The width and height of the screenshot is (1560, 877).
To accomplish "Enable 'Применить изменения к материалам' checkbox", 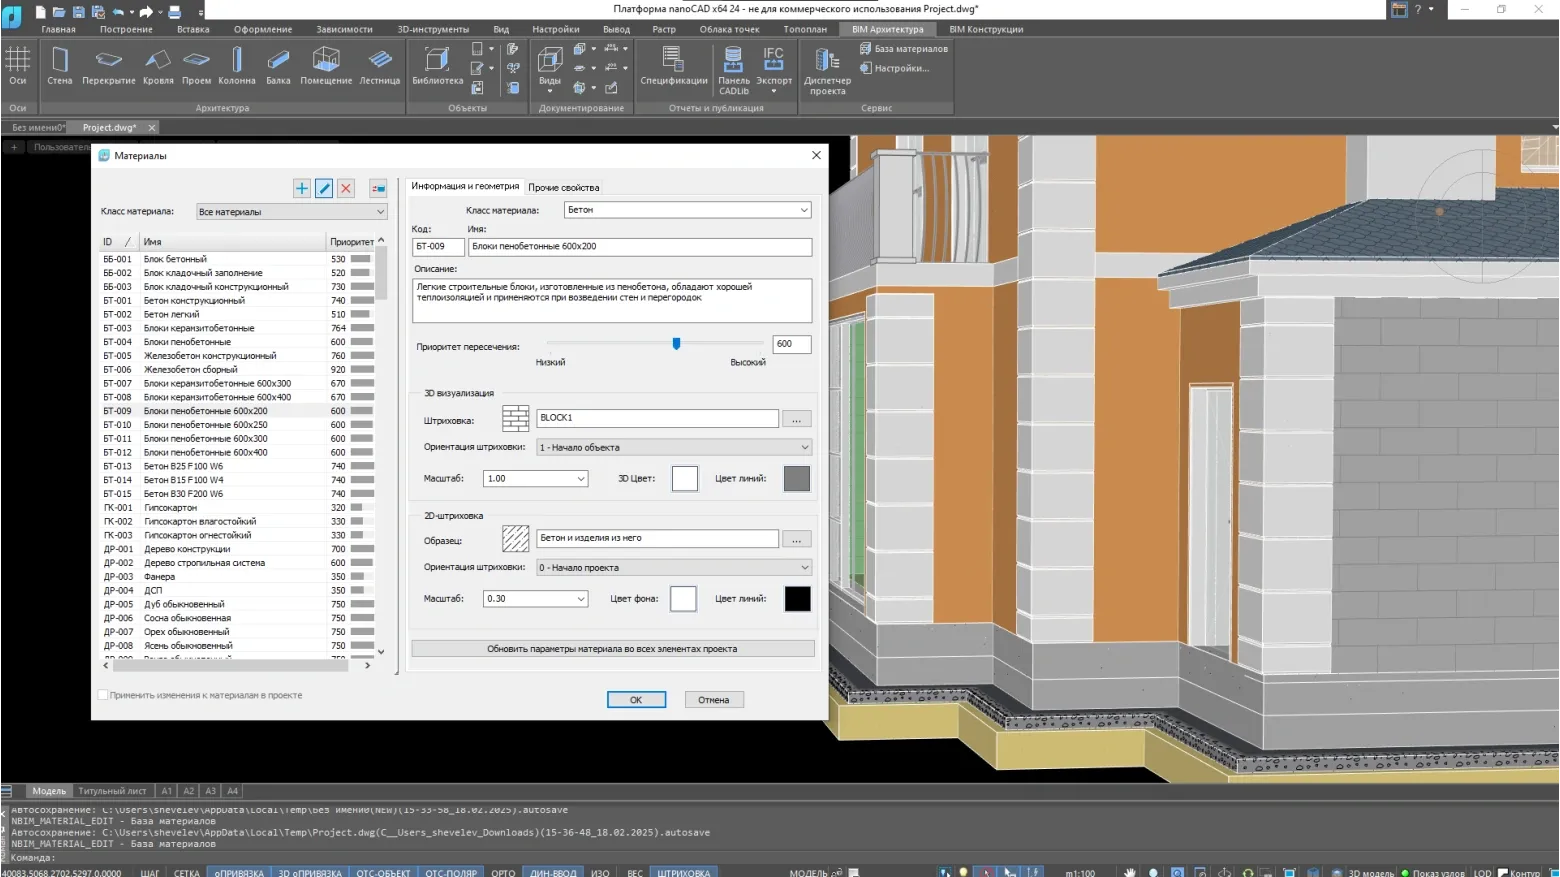I will tap(103, 695).
